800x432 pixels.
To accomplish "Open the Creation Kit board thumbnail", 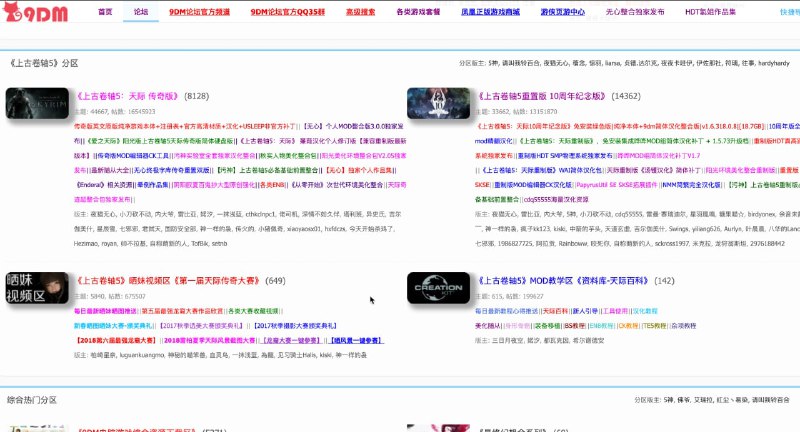I will (438, 288).
